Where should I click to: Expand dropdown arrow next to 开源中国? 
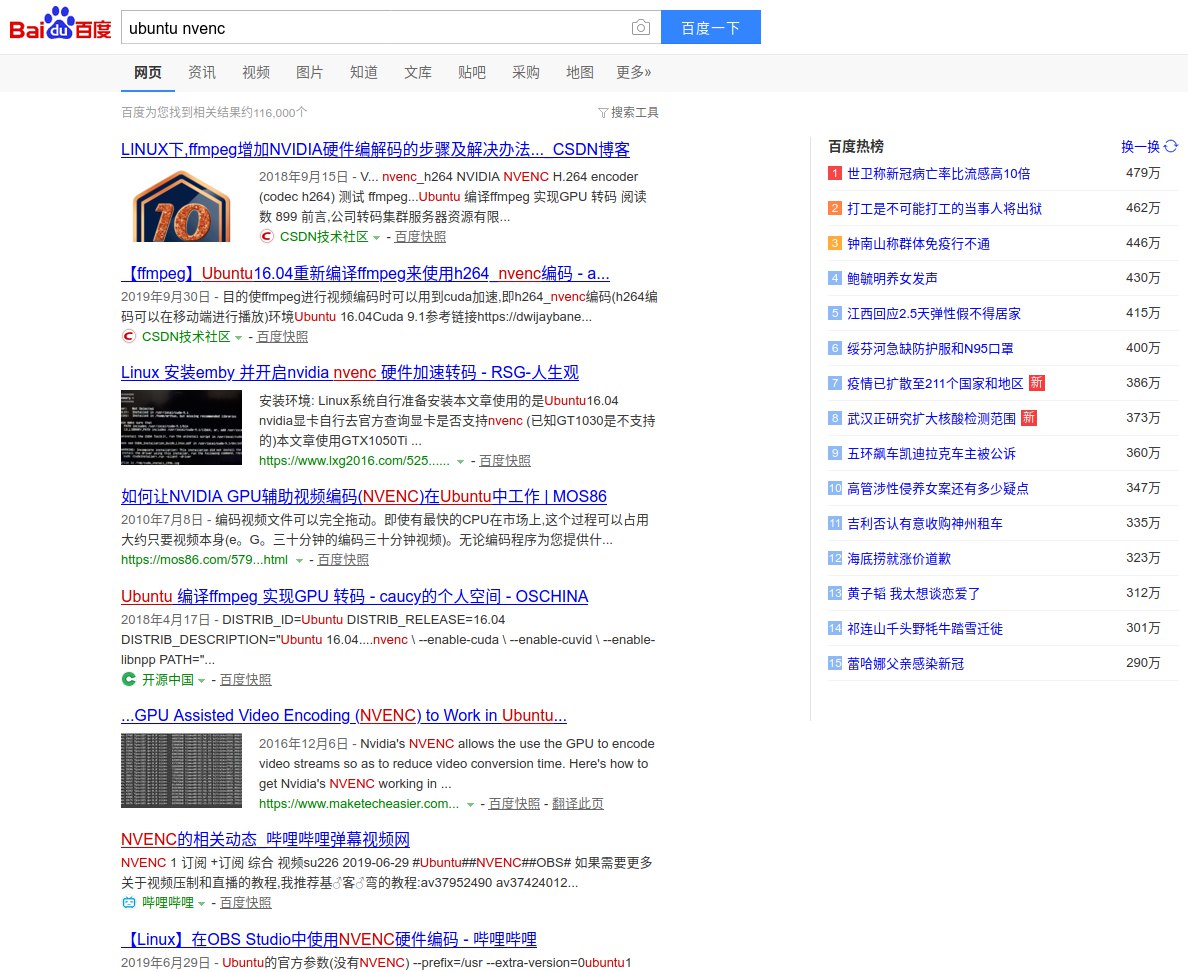(x=202, y=681)
